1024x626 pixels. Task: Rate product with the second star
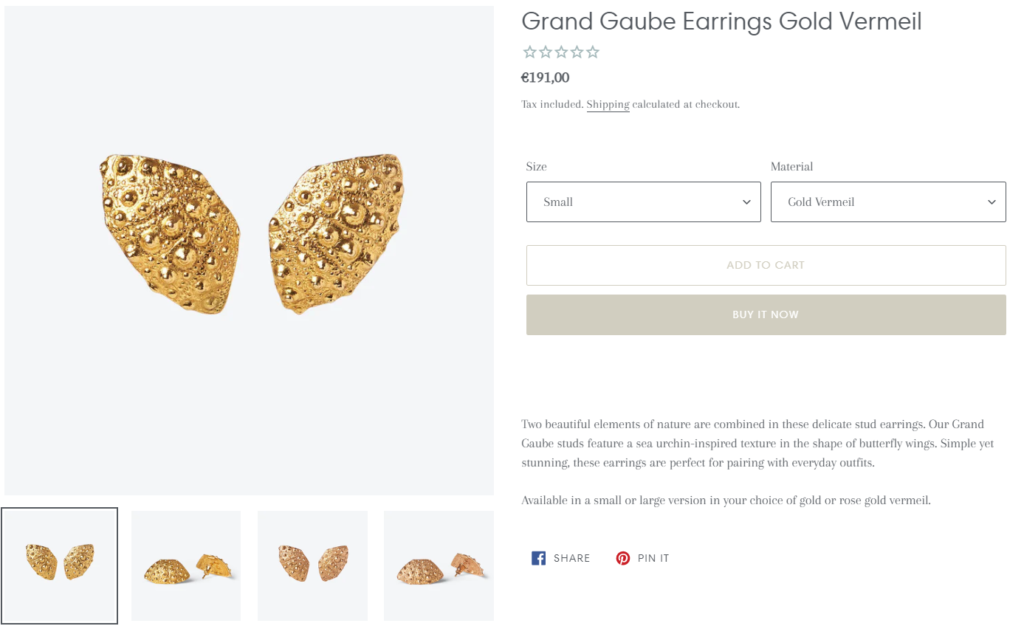point(545,52)
